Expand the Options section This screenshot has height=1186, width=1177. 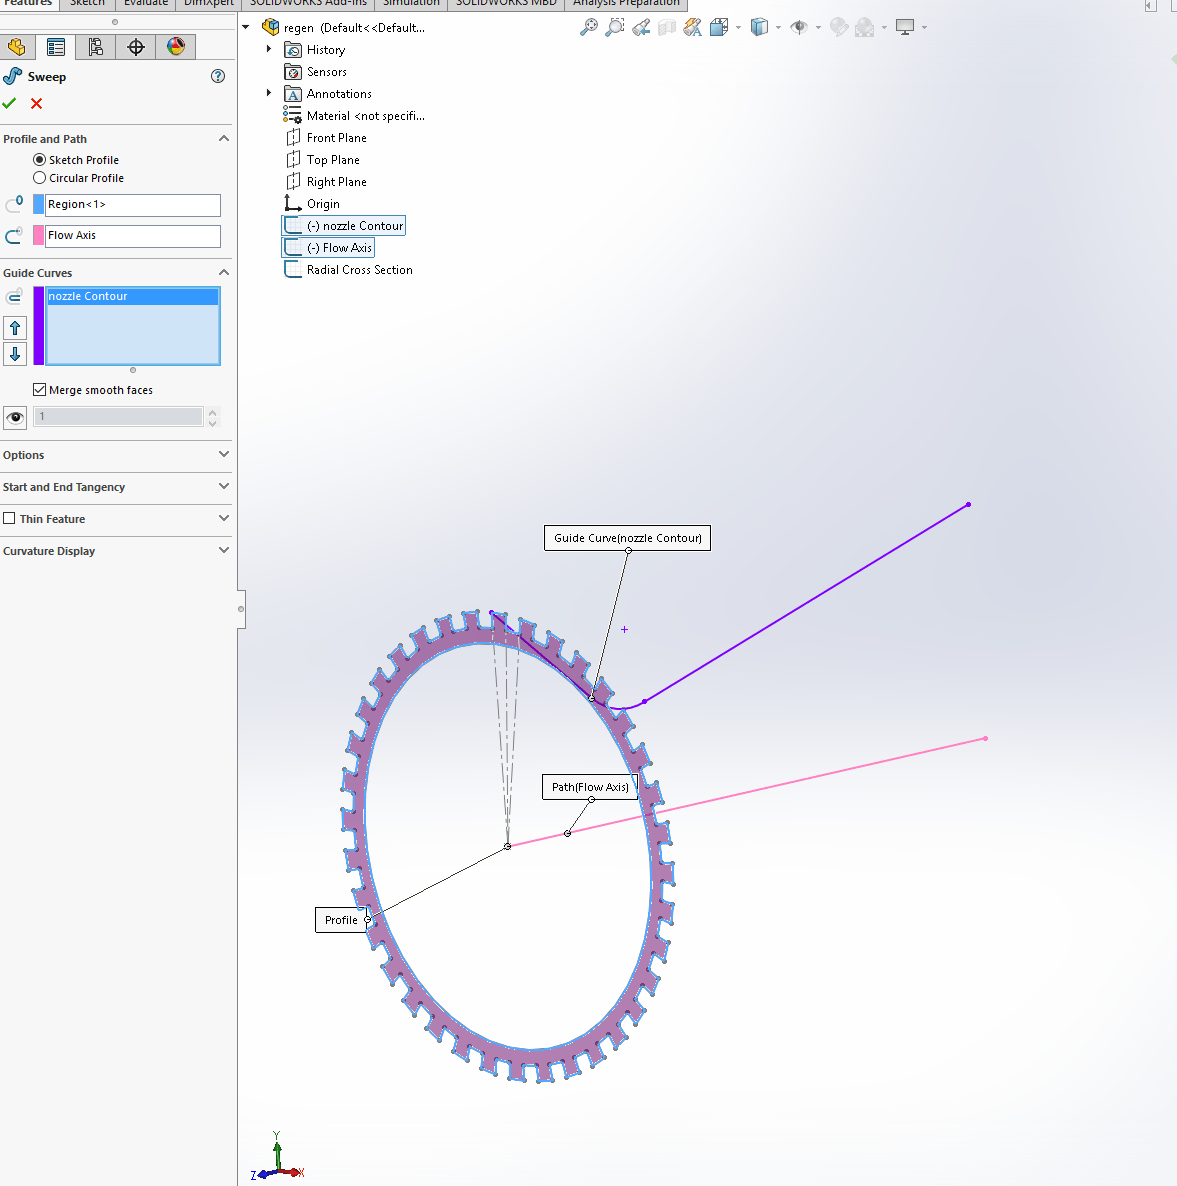pyautogui.click(x=224, y=455)
